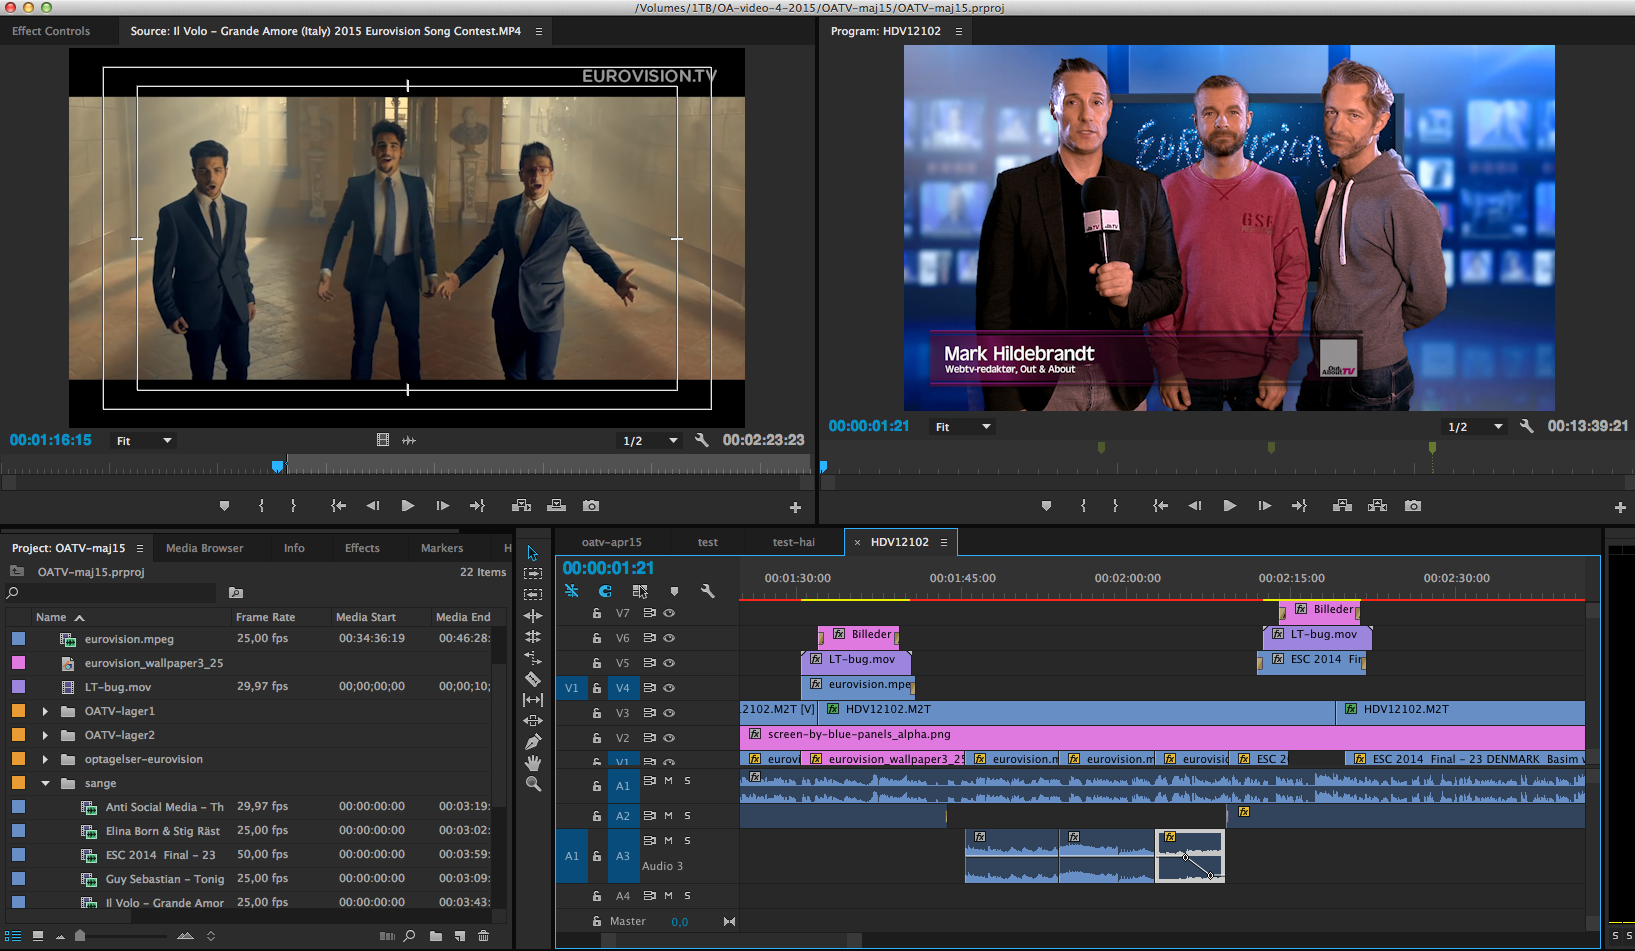Open Program monitor 1/2 resolution dropdown

(x=1475, y=427)
